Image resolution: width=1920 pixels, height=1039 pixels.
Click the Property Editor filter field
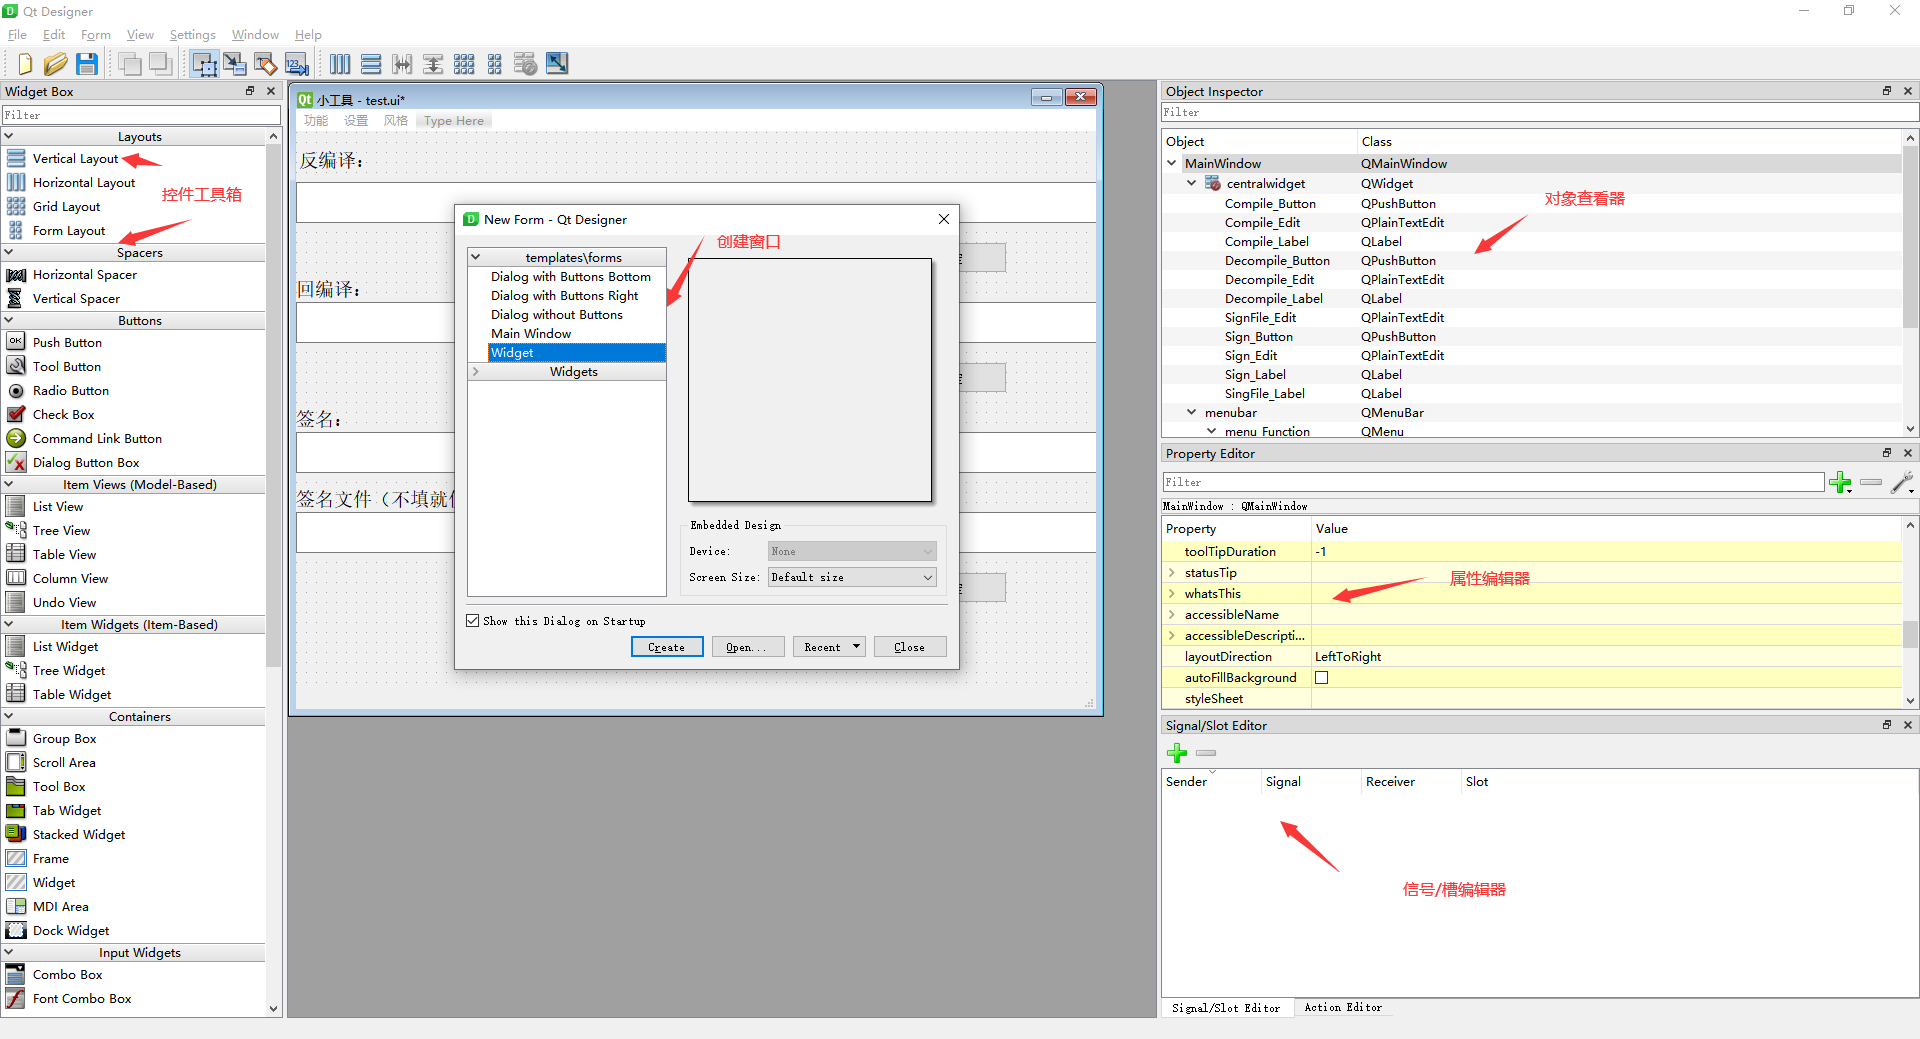(x=1493, y=482)
